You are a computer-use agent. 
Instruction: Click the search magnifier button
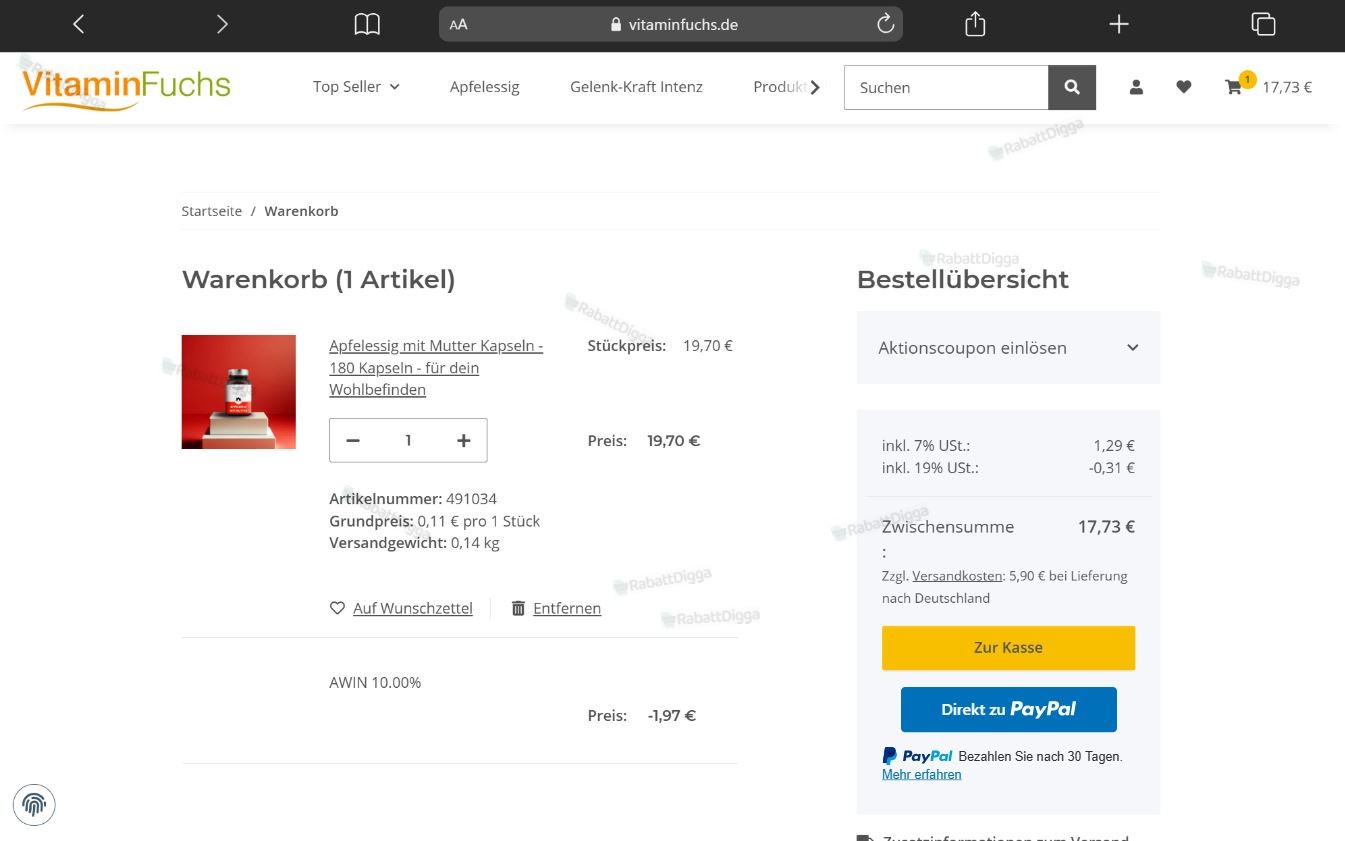coord(1072,87)
